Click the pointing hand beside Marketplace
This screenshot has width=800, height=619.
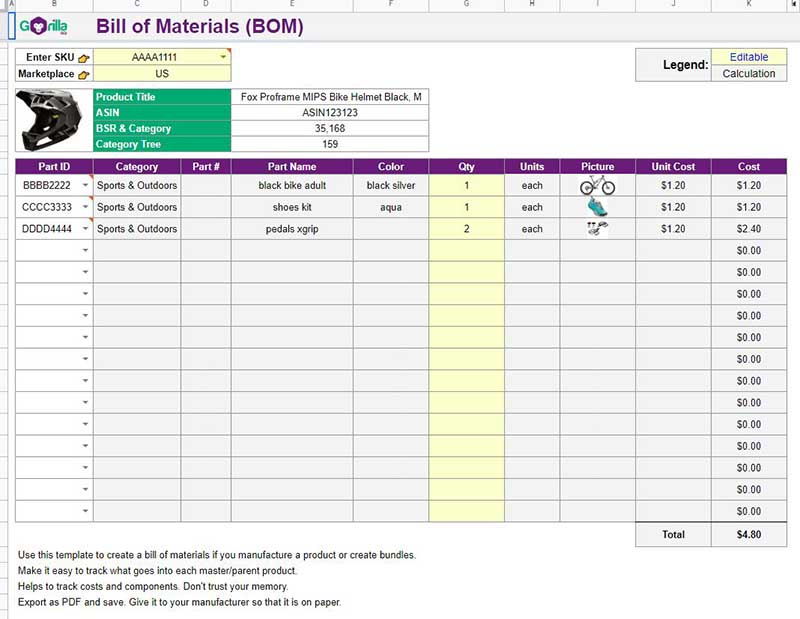[x=84, y=75]
